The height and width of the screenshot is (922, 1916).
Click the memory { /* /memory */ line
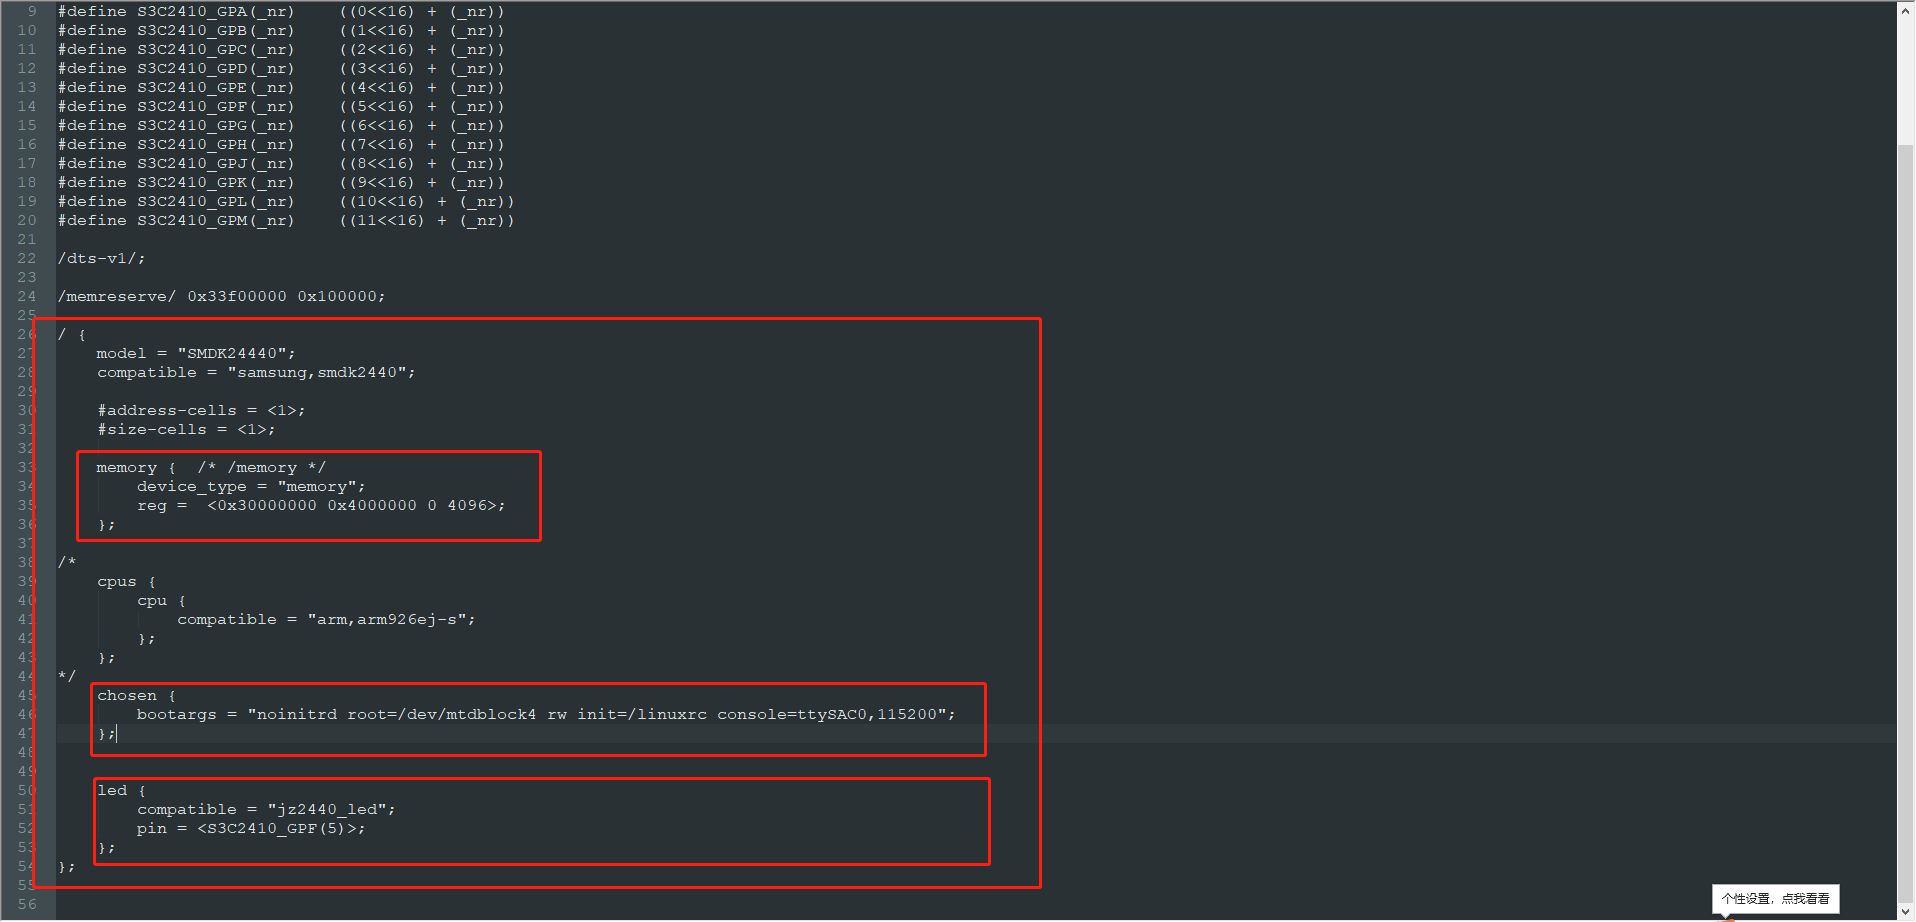[211, 468]
